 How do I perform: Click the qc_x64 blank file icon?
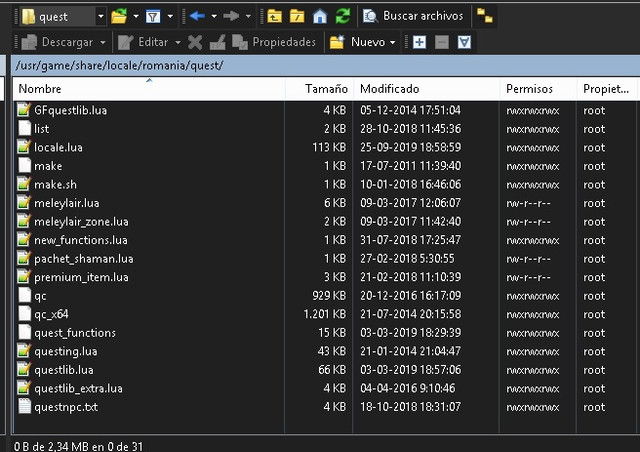pyautogui.click(x=24, y=314)
